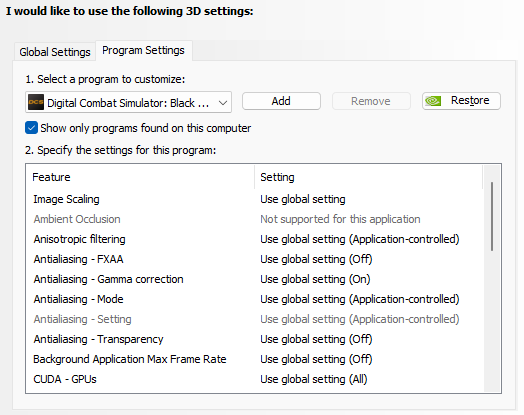The width and height of the screenshot is (524, 415).
Task: Open CUDA - GPUs setting value
Action: (x=314, y=380)
